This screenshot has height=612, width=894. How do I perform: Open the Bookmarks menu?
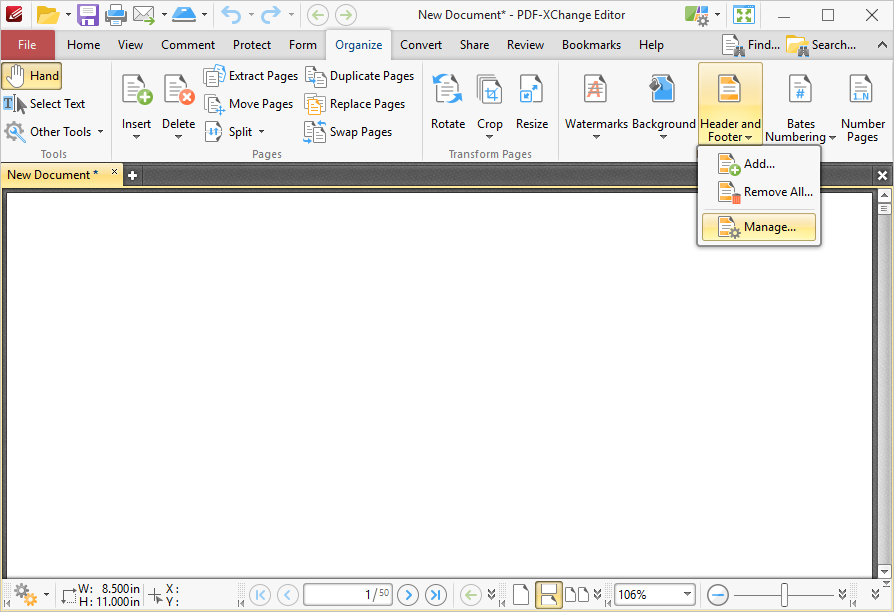point(591,44)
